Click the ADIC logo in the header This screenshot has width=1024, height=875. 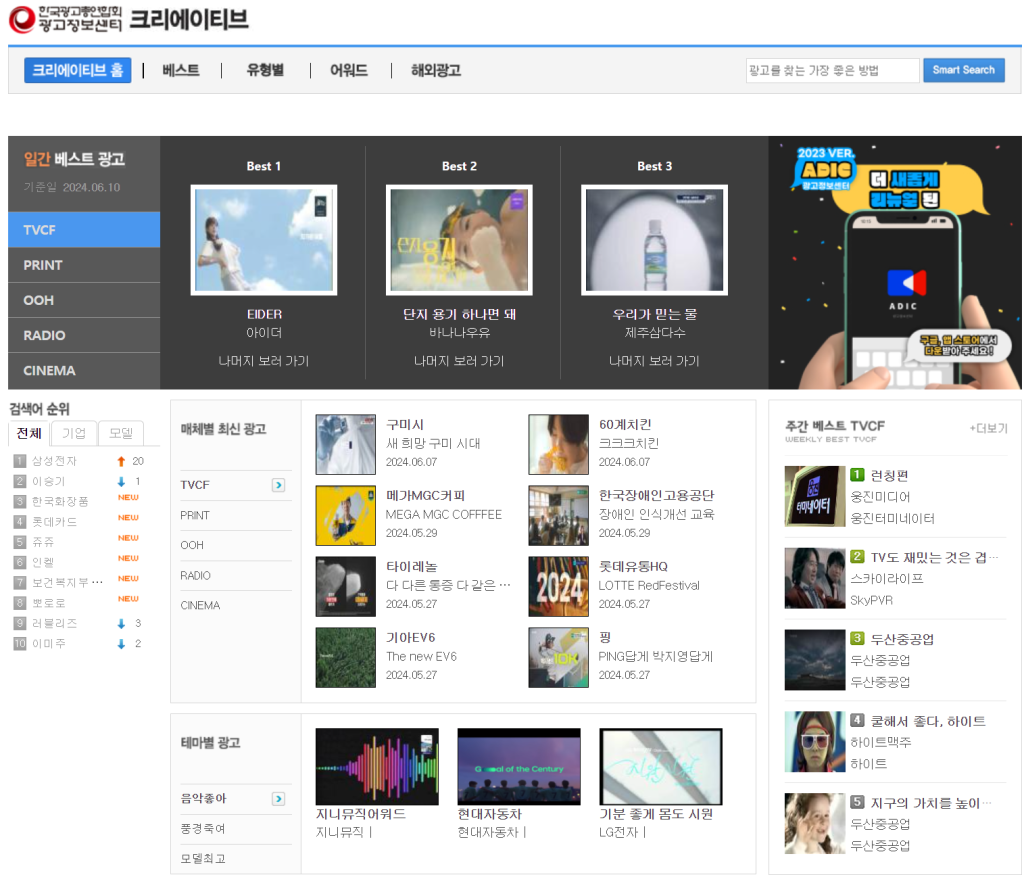[x=66, y=19]
